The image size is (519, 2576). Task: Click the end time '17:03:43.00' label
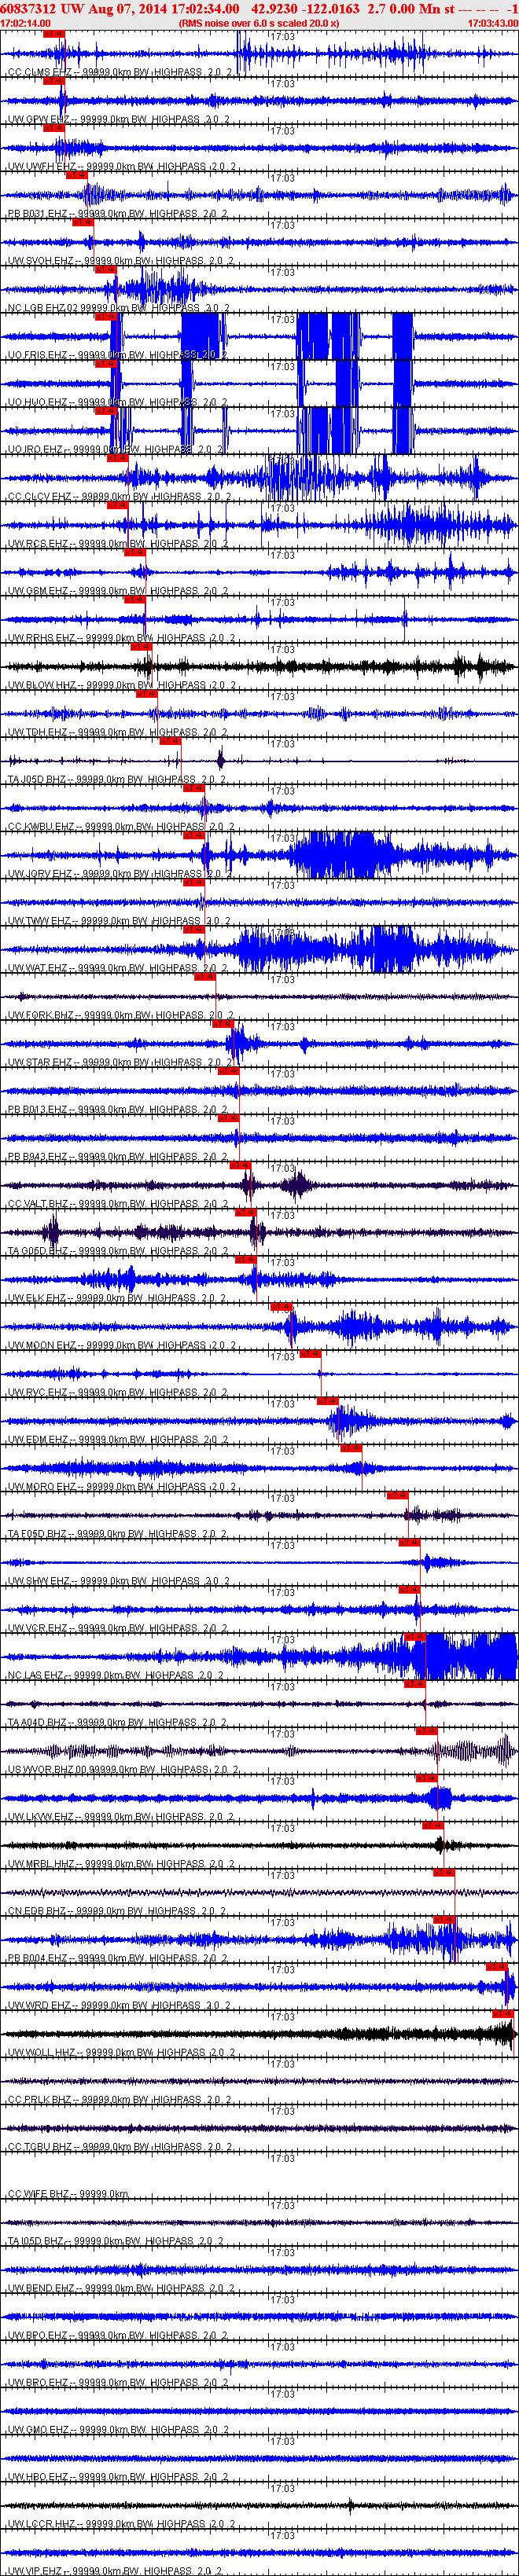492,22
